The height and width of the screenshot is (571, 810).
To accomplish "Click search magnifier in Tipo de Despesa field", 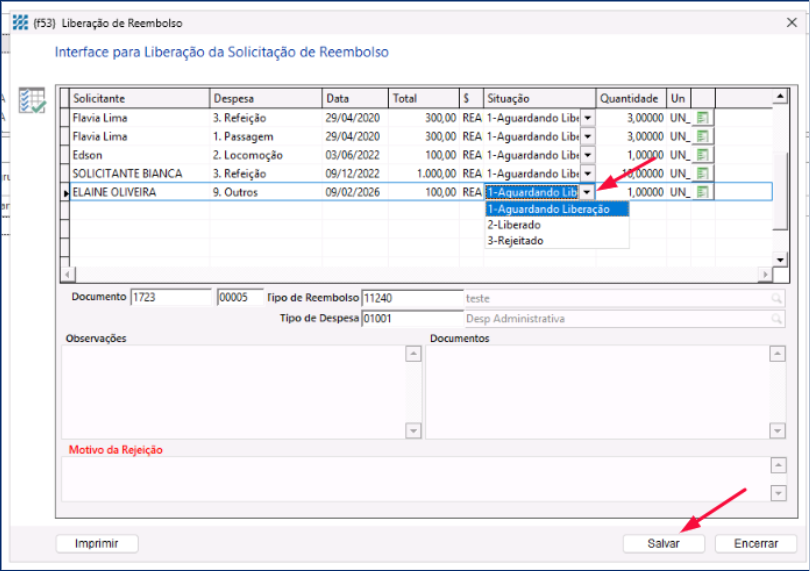I will click(x=777, y=318).
